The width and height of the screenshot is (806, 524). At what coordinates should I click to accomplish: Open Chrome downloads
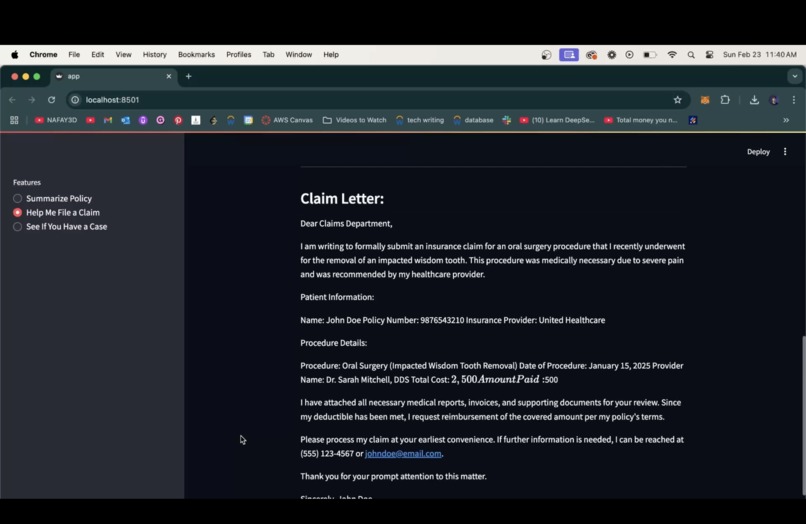coord(754,100)
